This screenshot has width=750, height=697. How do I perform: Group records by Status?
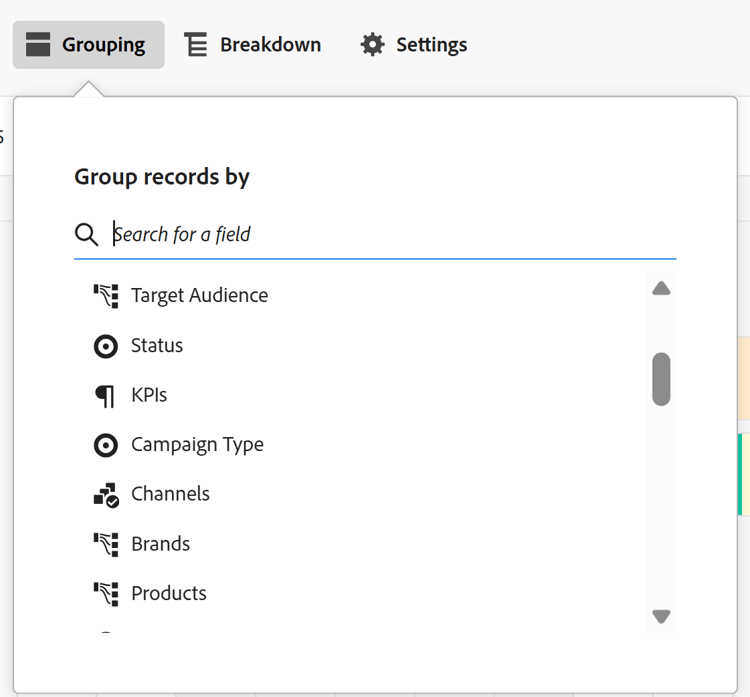coord(157,346)
